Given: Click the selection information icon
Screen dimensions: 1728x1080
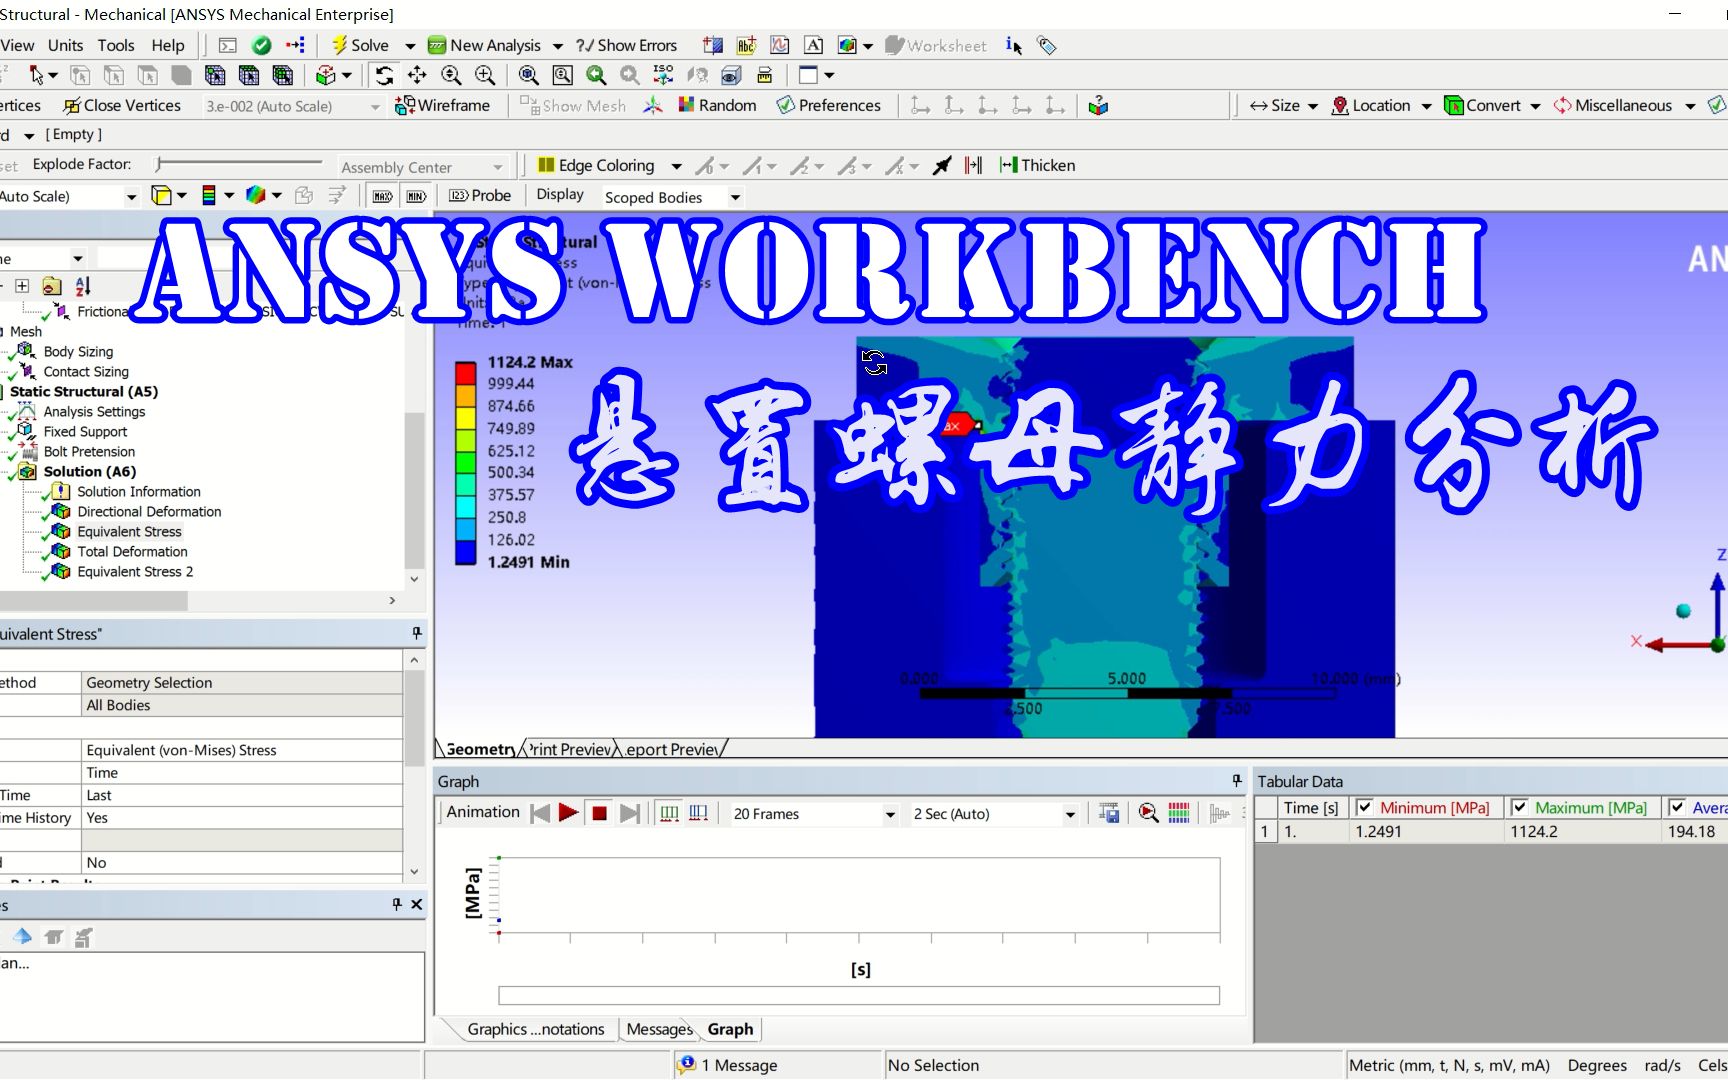Looking at the screenshot, I should 1013,45.
